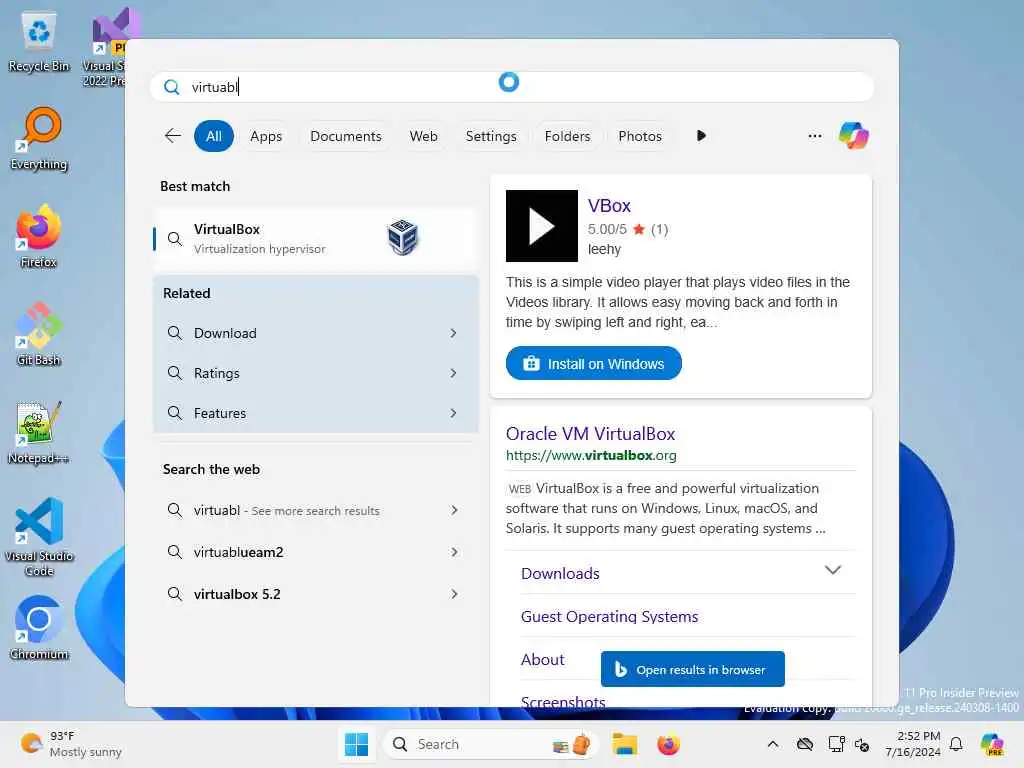Click Open results in browser button

pos(692,669)
